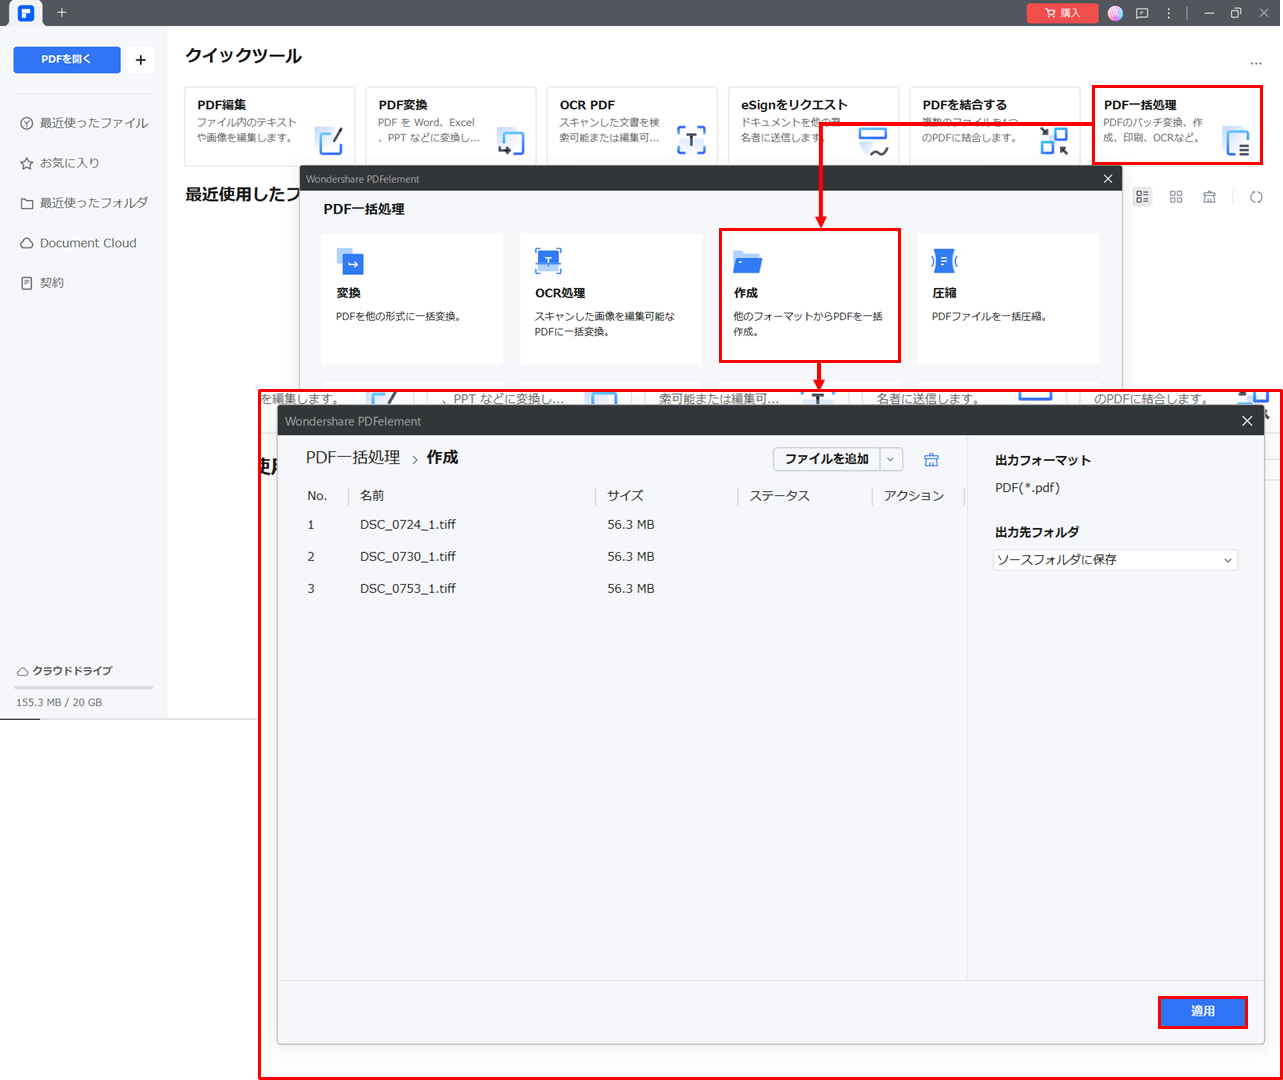Open the vertical three-dot menu in title bar
This screenshot has width=1283, height=1080.
[x=1168, y=13]
